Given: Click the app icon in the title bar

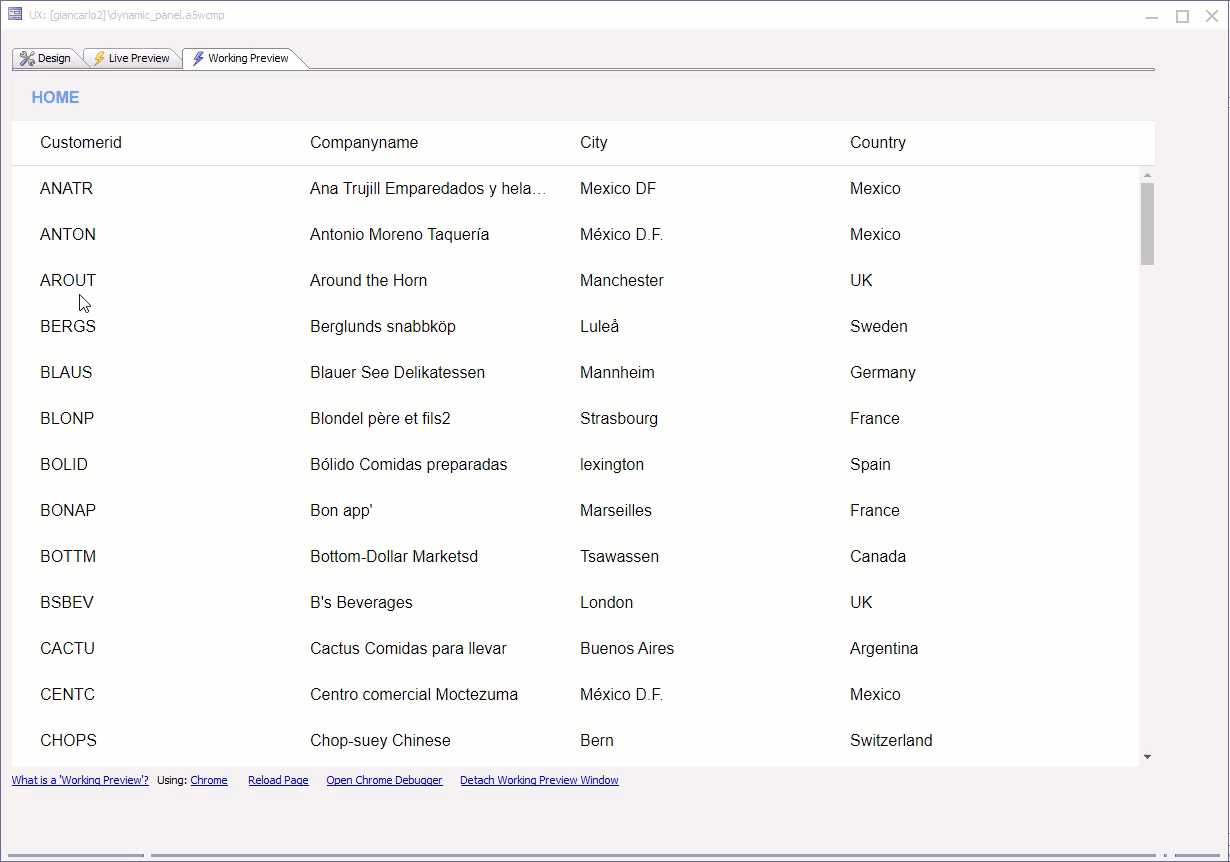Looking at the screenshot, I should coord(15,15).
